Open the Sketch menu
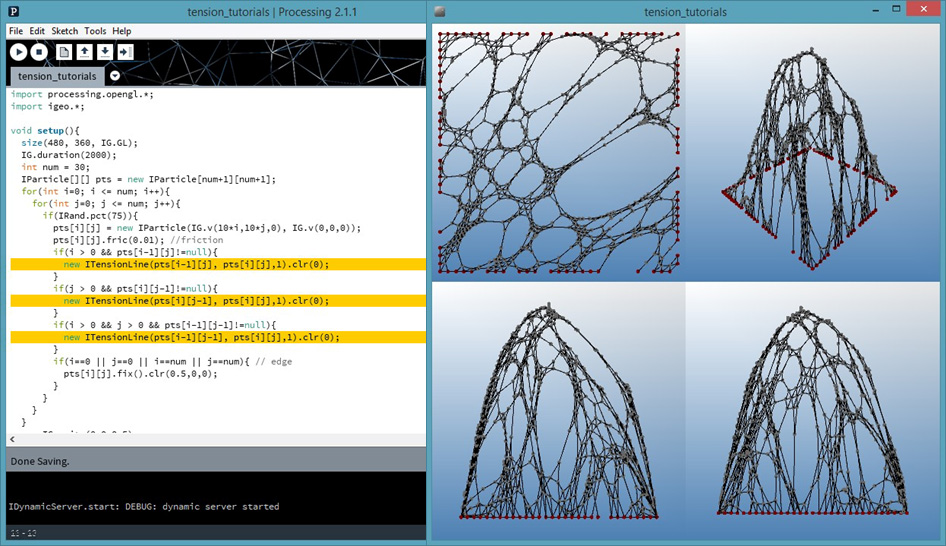Image resolution: width=946 pixels, height=546 pixels. coord(64,31)
